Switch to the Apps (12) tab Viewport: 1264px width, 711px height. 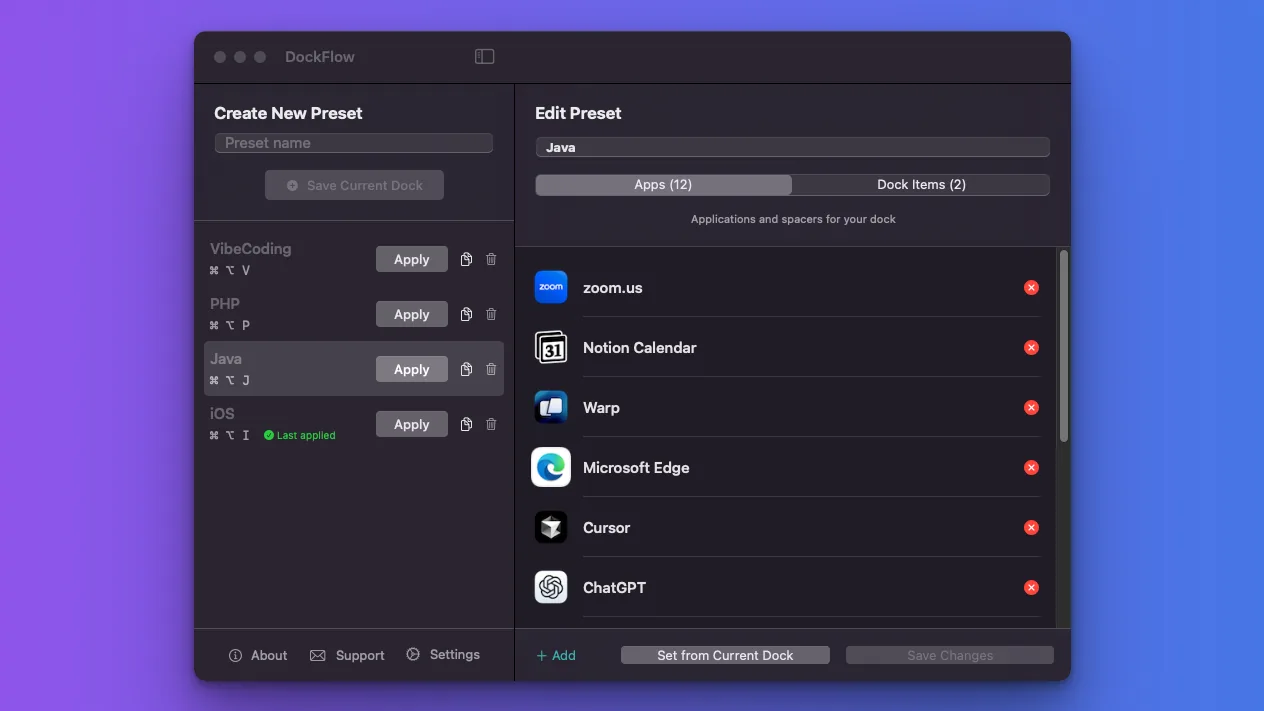pyautogui.click(x=663, y=184)
